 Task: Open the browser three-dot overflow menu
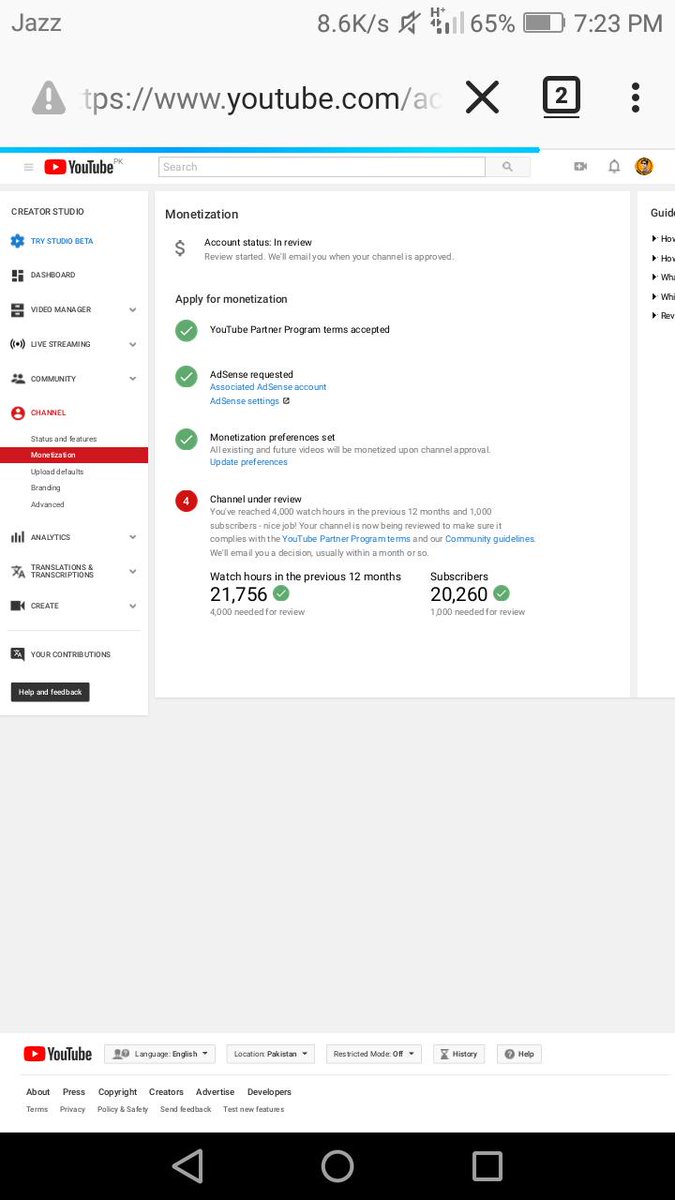[x=635, y=97]
